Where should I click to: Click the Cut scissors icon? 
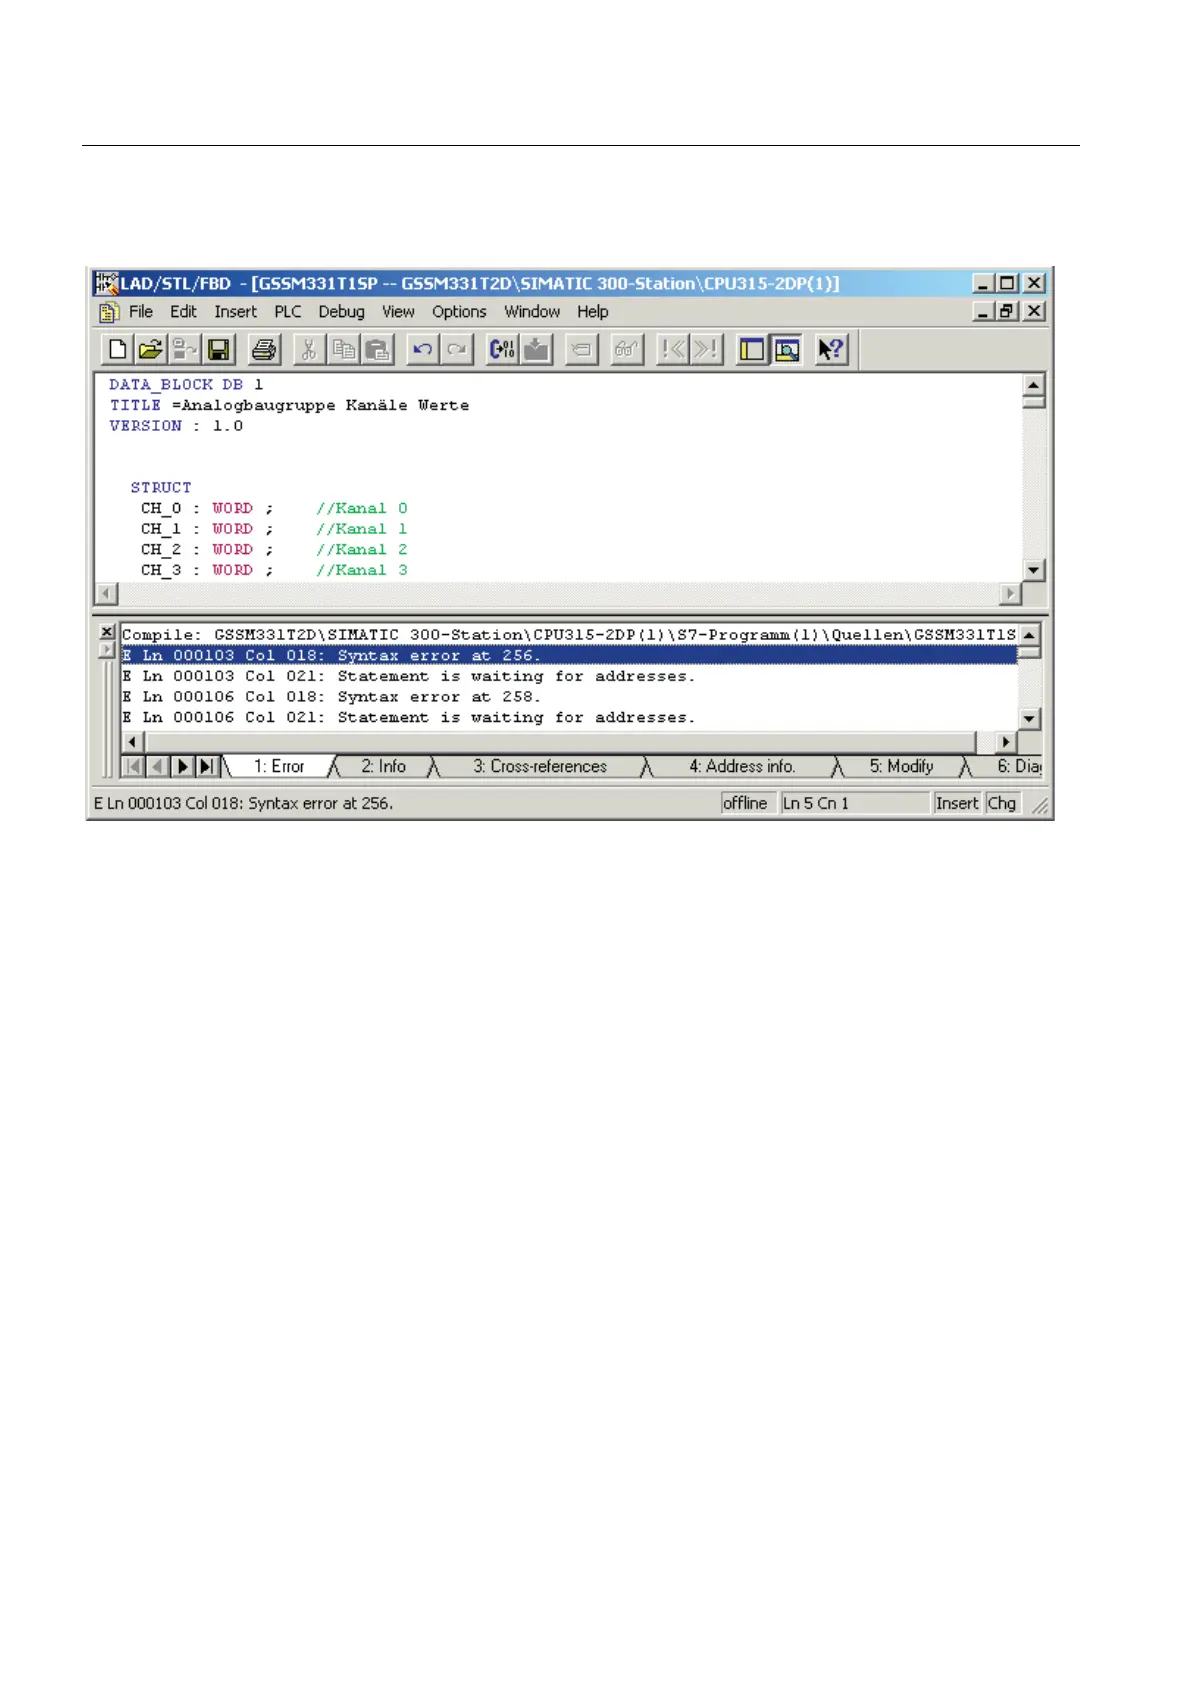point(309,349)
